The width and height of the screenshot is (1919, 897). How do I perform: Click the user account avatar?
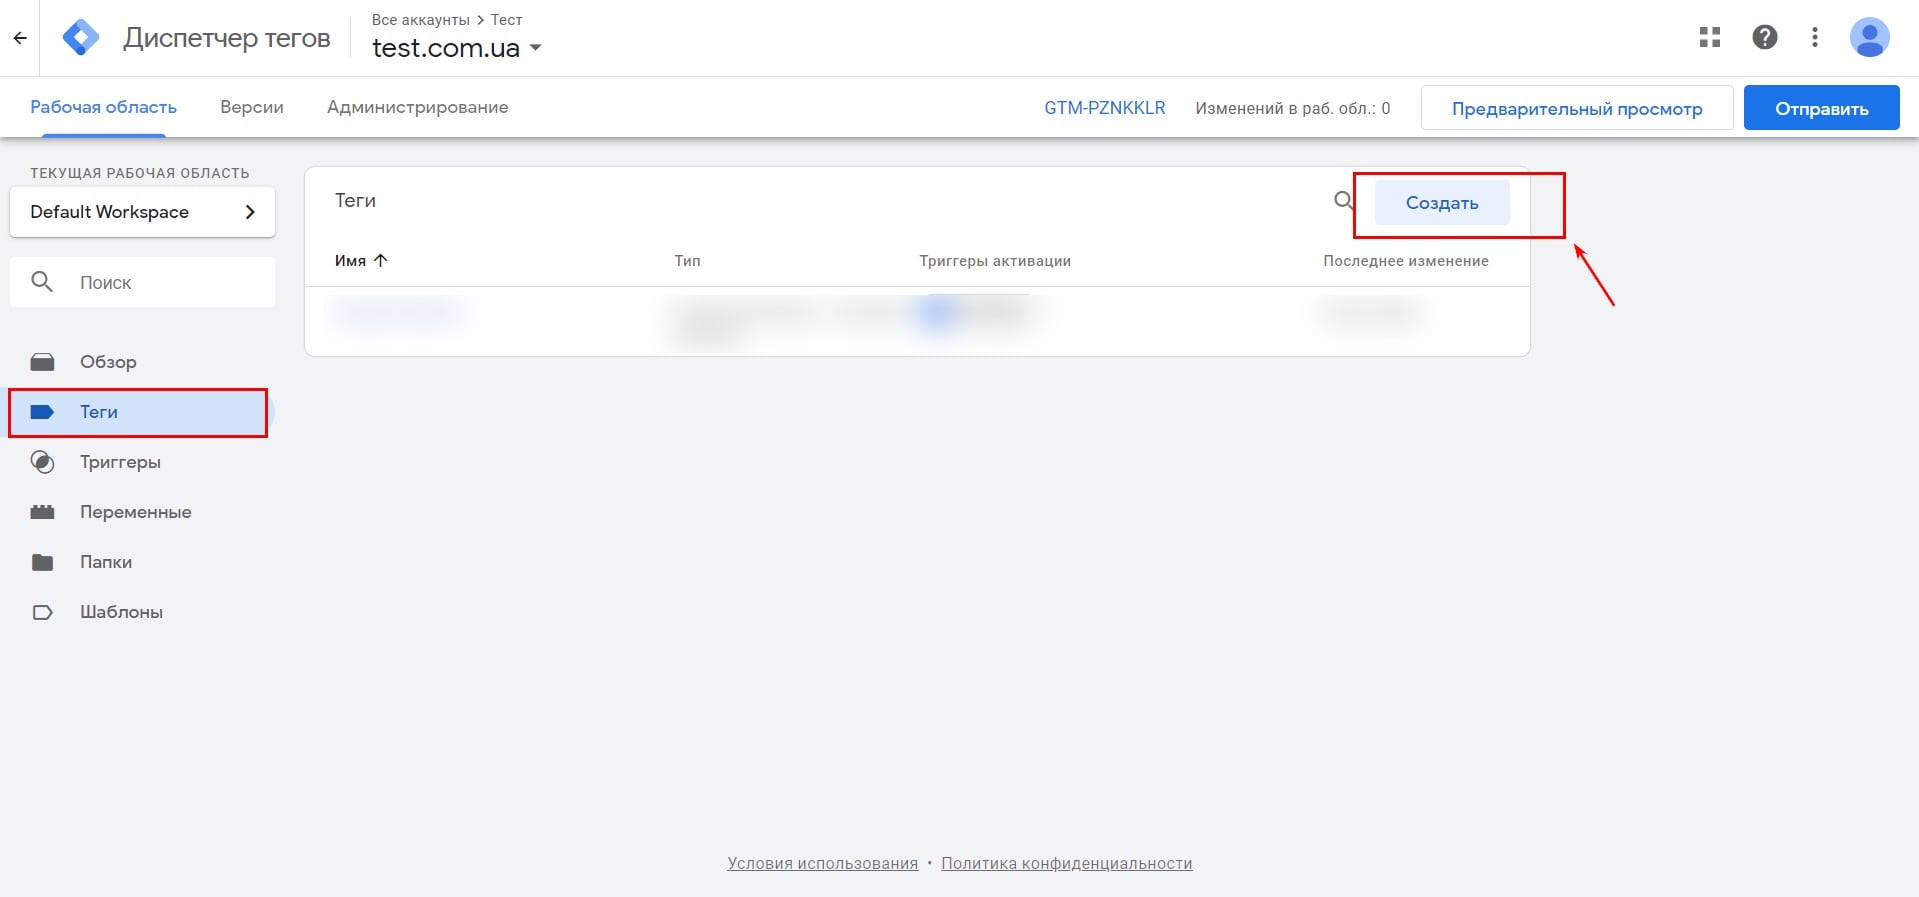[x=1868, y=38]
